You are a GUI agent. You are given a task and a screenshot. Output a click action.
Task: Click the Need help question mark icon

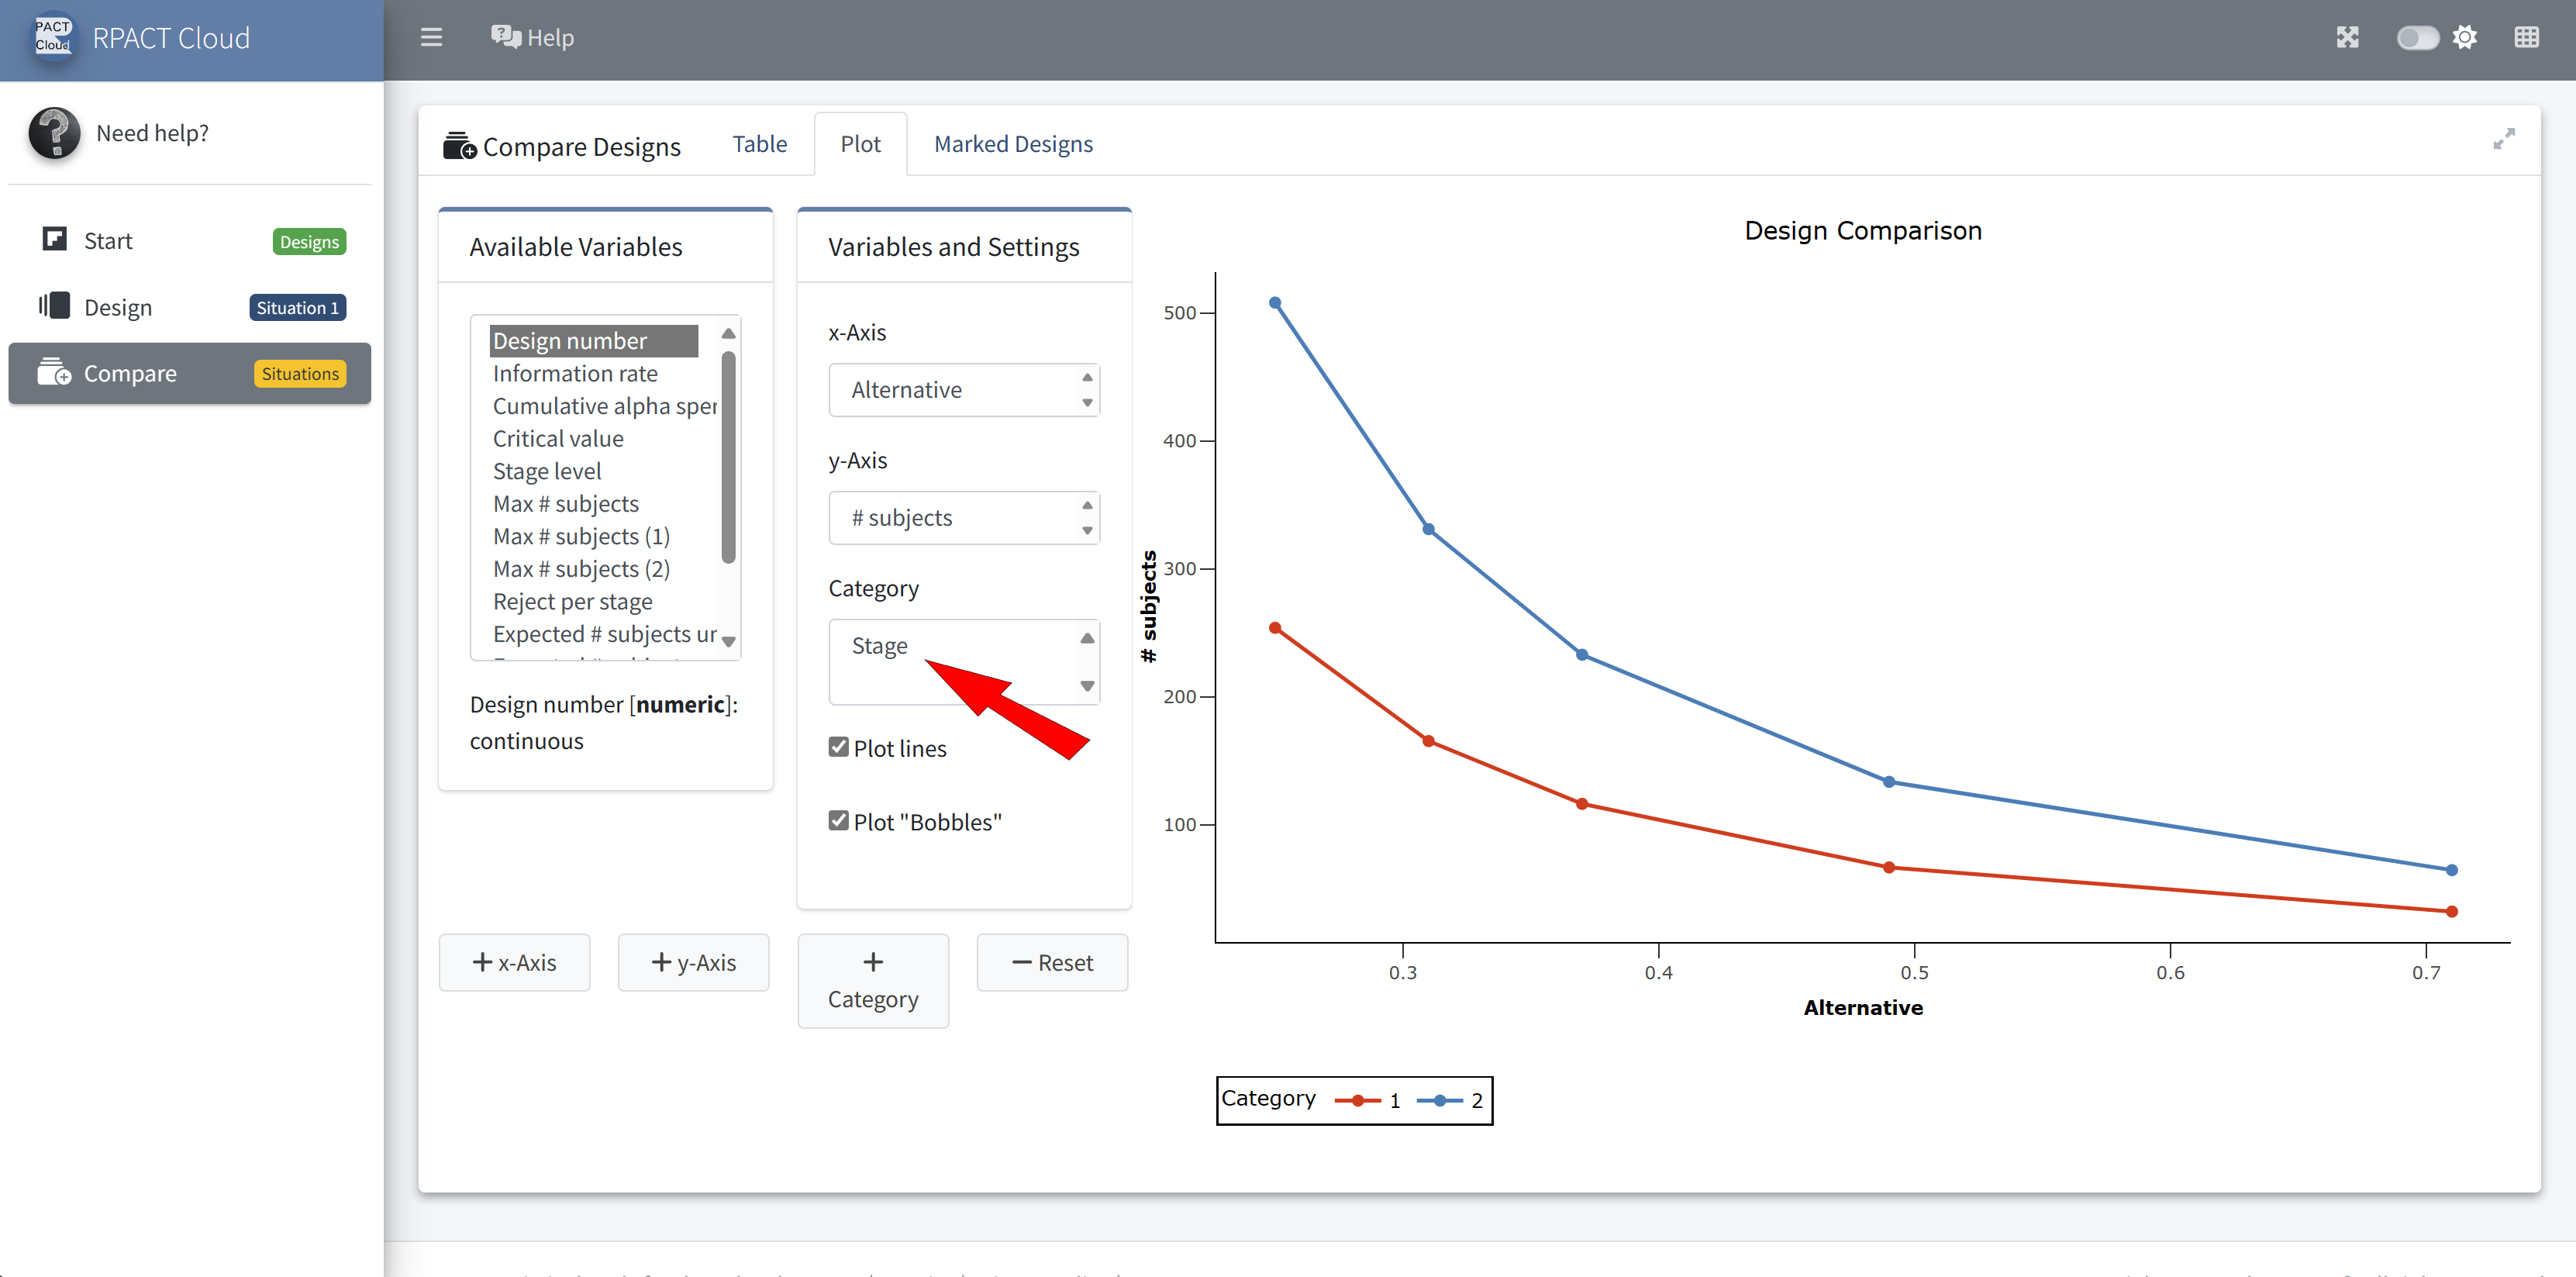pyautogui.click(x=54, y=133)
